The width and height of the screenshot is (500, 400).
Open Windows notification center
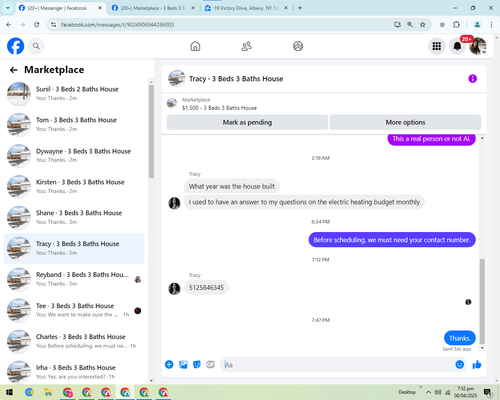pyautogui.click(x=488, y=392)
